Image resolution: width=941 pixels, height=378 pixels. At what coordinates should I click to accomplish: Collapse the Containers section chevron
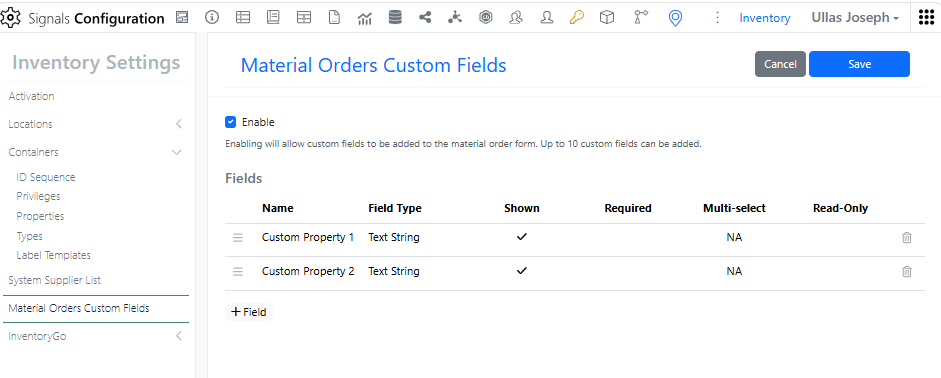(x=177, y=152)
